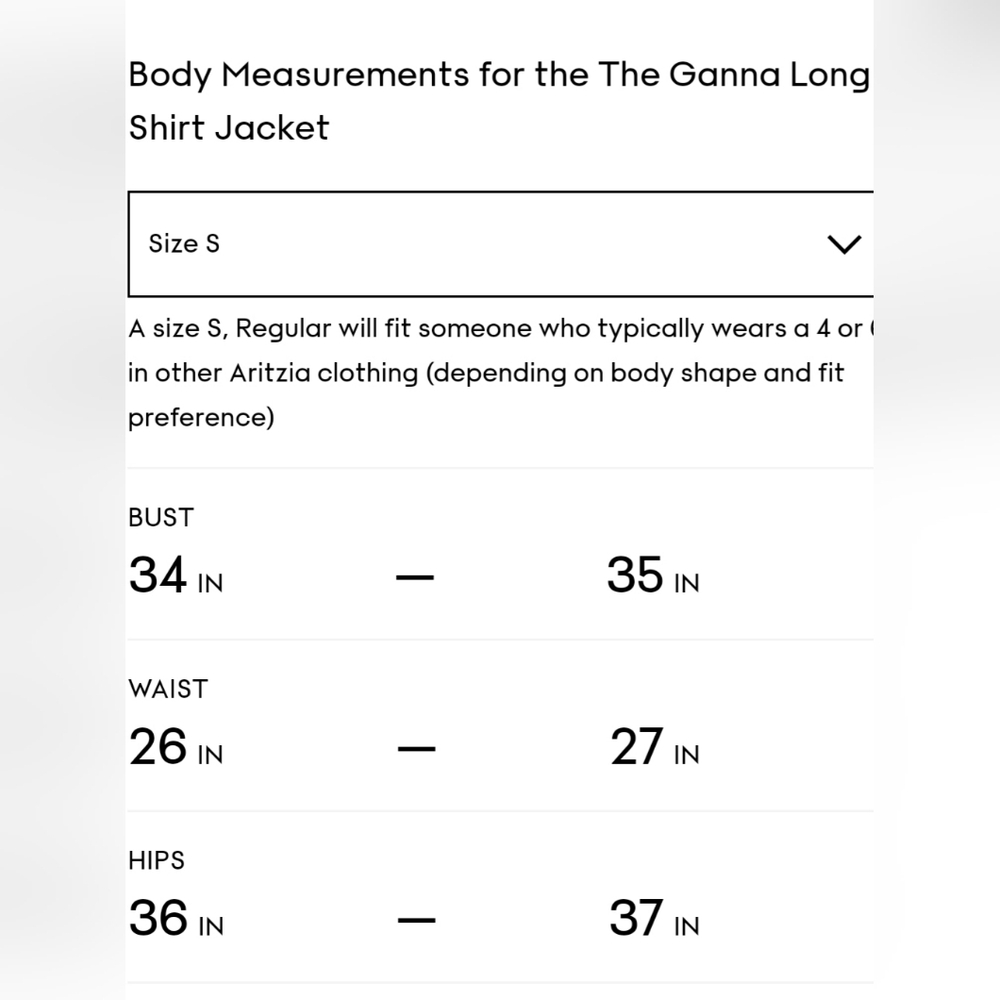Click the size S Regular fit description

tap(501, 373)
